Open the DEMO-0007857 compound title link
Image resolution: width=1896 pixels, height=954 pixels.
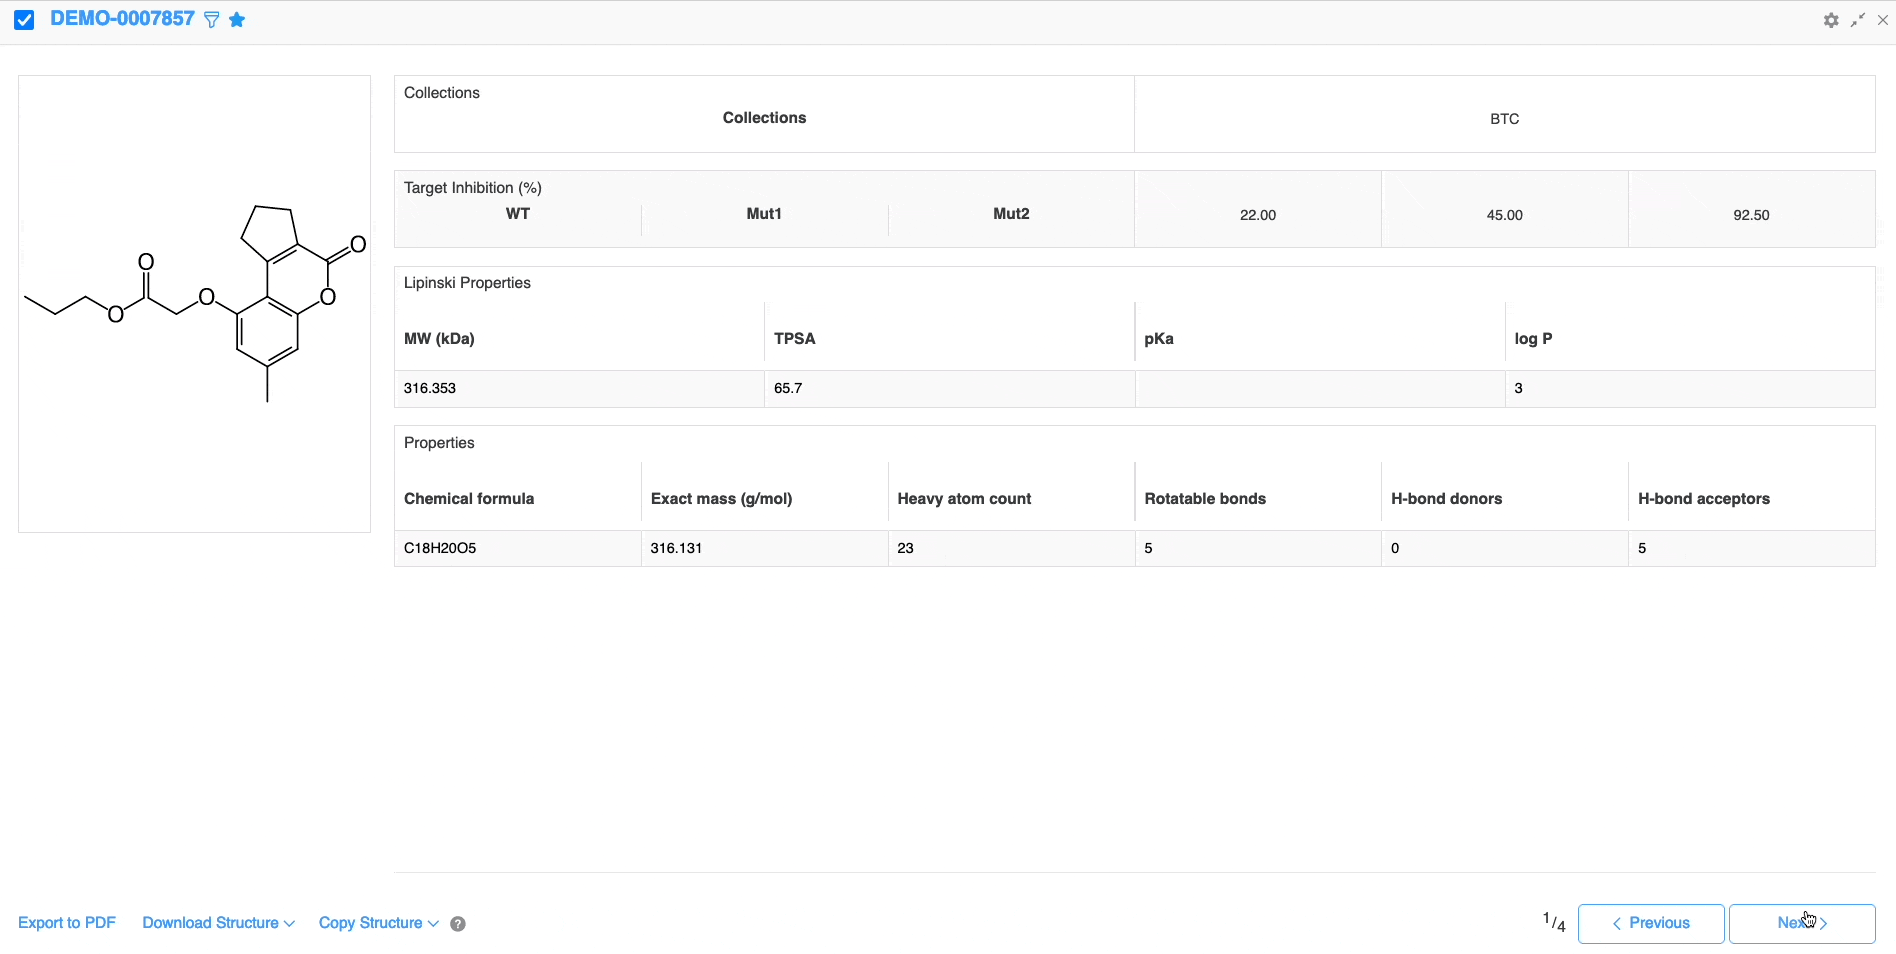122,19
